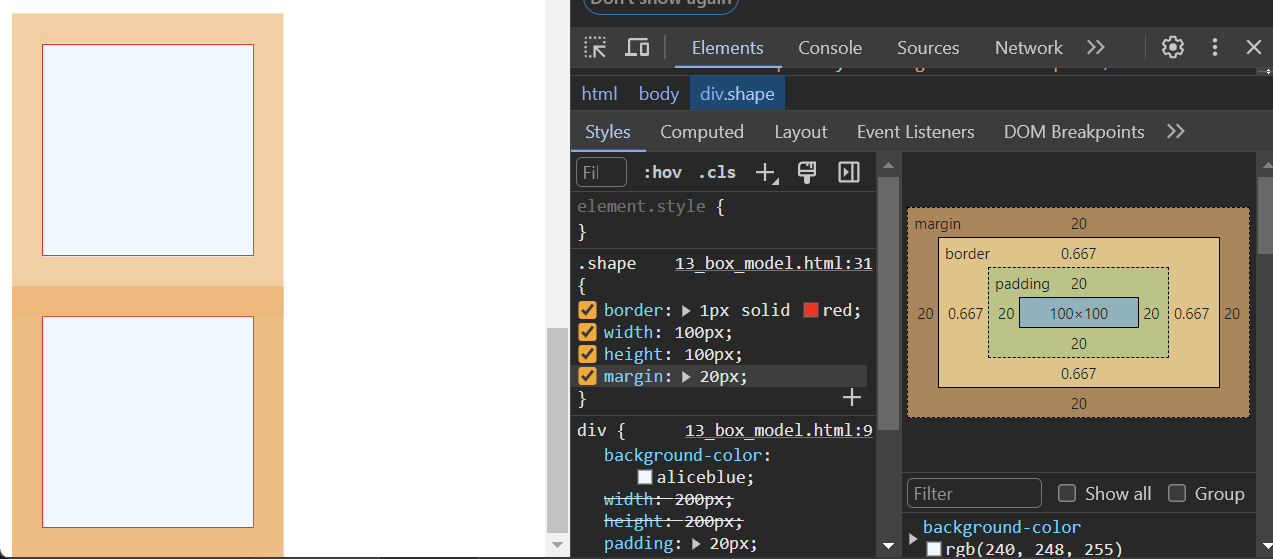
Task: Switch to the Elements tab
Action: click(x=727, y=47)
